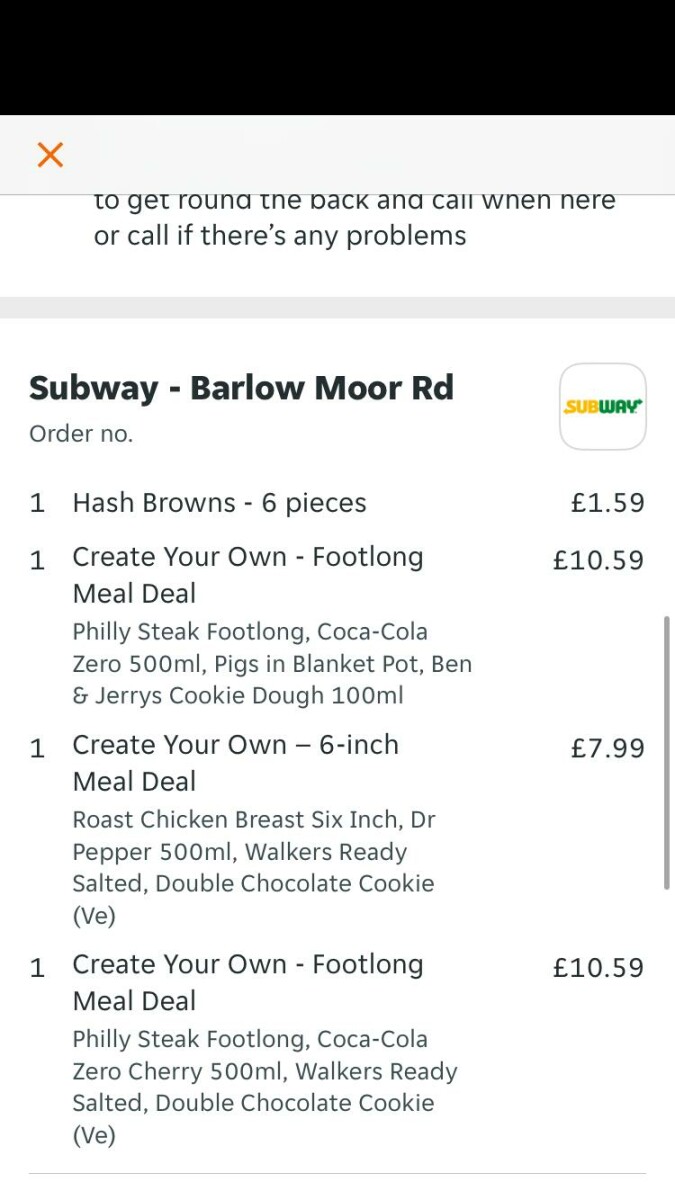Tap the £1.59 Hash Browns price
Image resolution: width=675 pixels, height=1200 pixels.
coord(607,503)
